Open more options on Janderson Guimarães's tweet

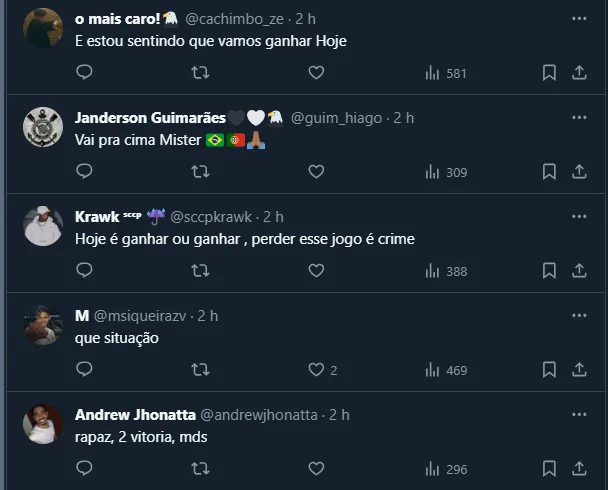pos(579,117)
